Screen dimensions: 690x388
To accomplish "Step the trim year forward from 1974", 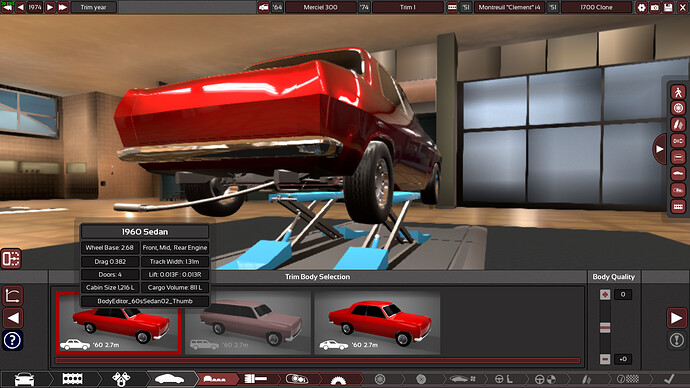I will click(x=50, y=7).
